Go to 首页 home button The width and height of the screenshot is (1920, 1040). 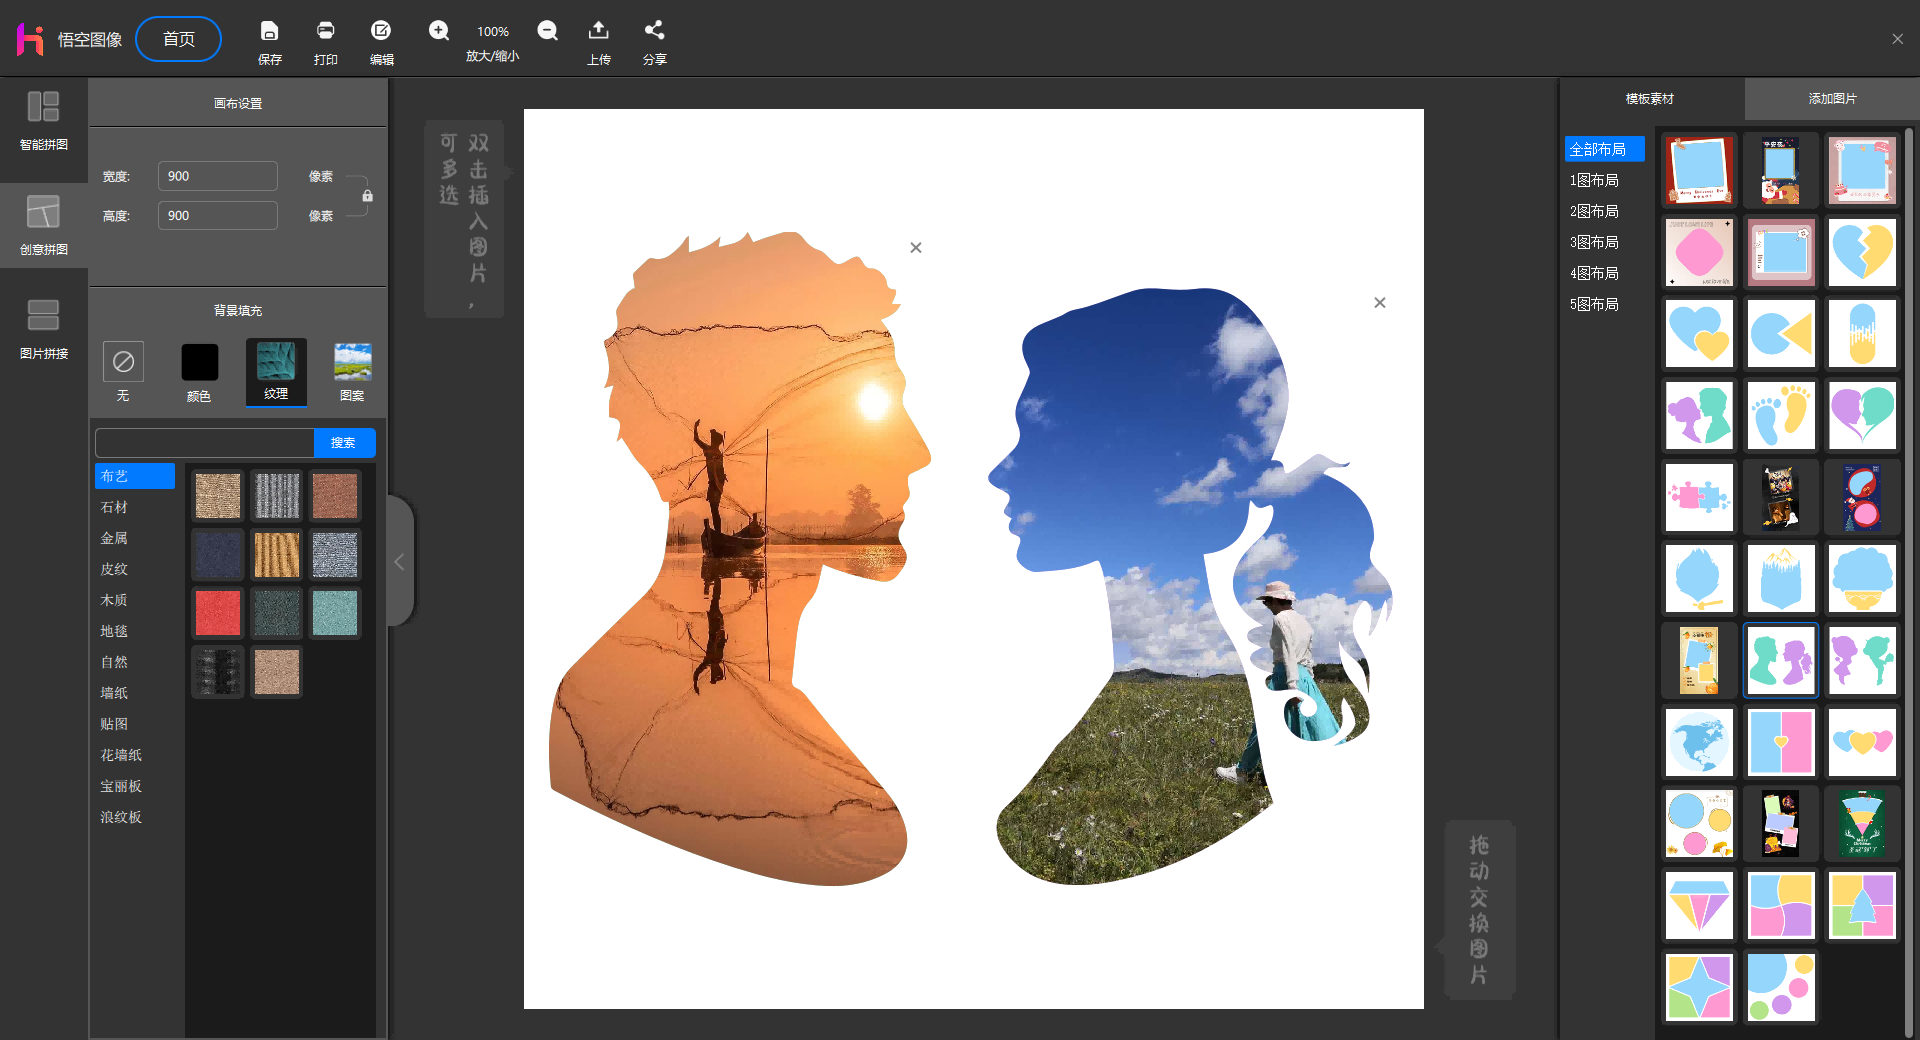[x=179, y=39]
